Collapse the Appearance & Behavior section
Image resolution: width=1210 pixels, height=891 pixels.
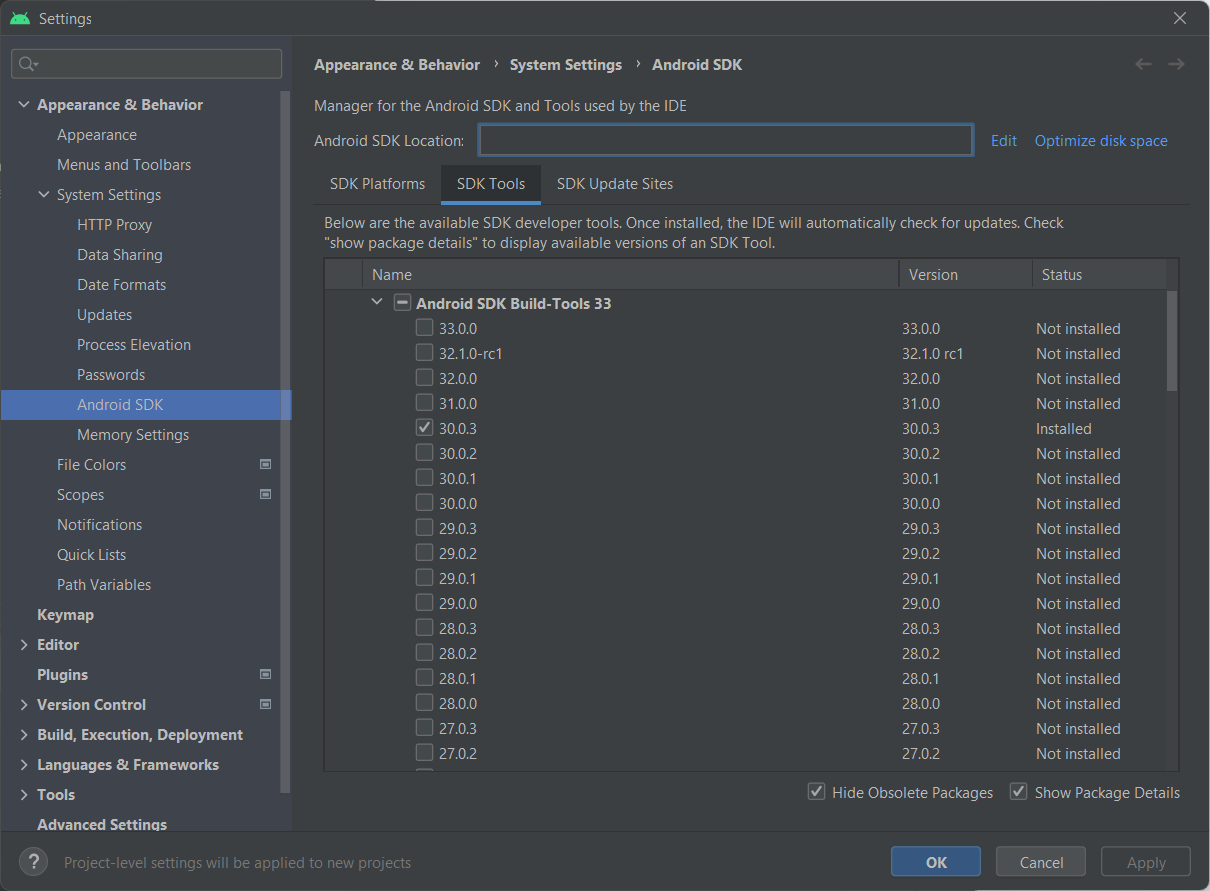tap(24, 105)
